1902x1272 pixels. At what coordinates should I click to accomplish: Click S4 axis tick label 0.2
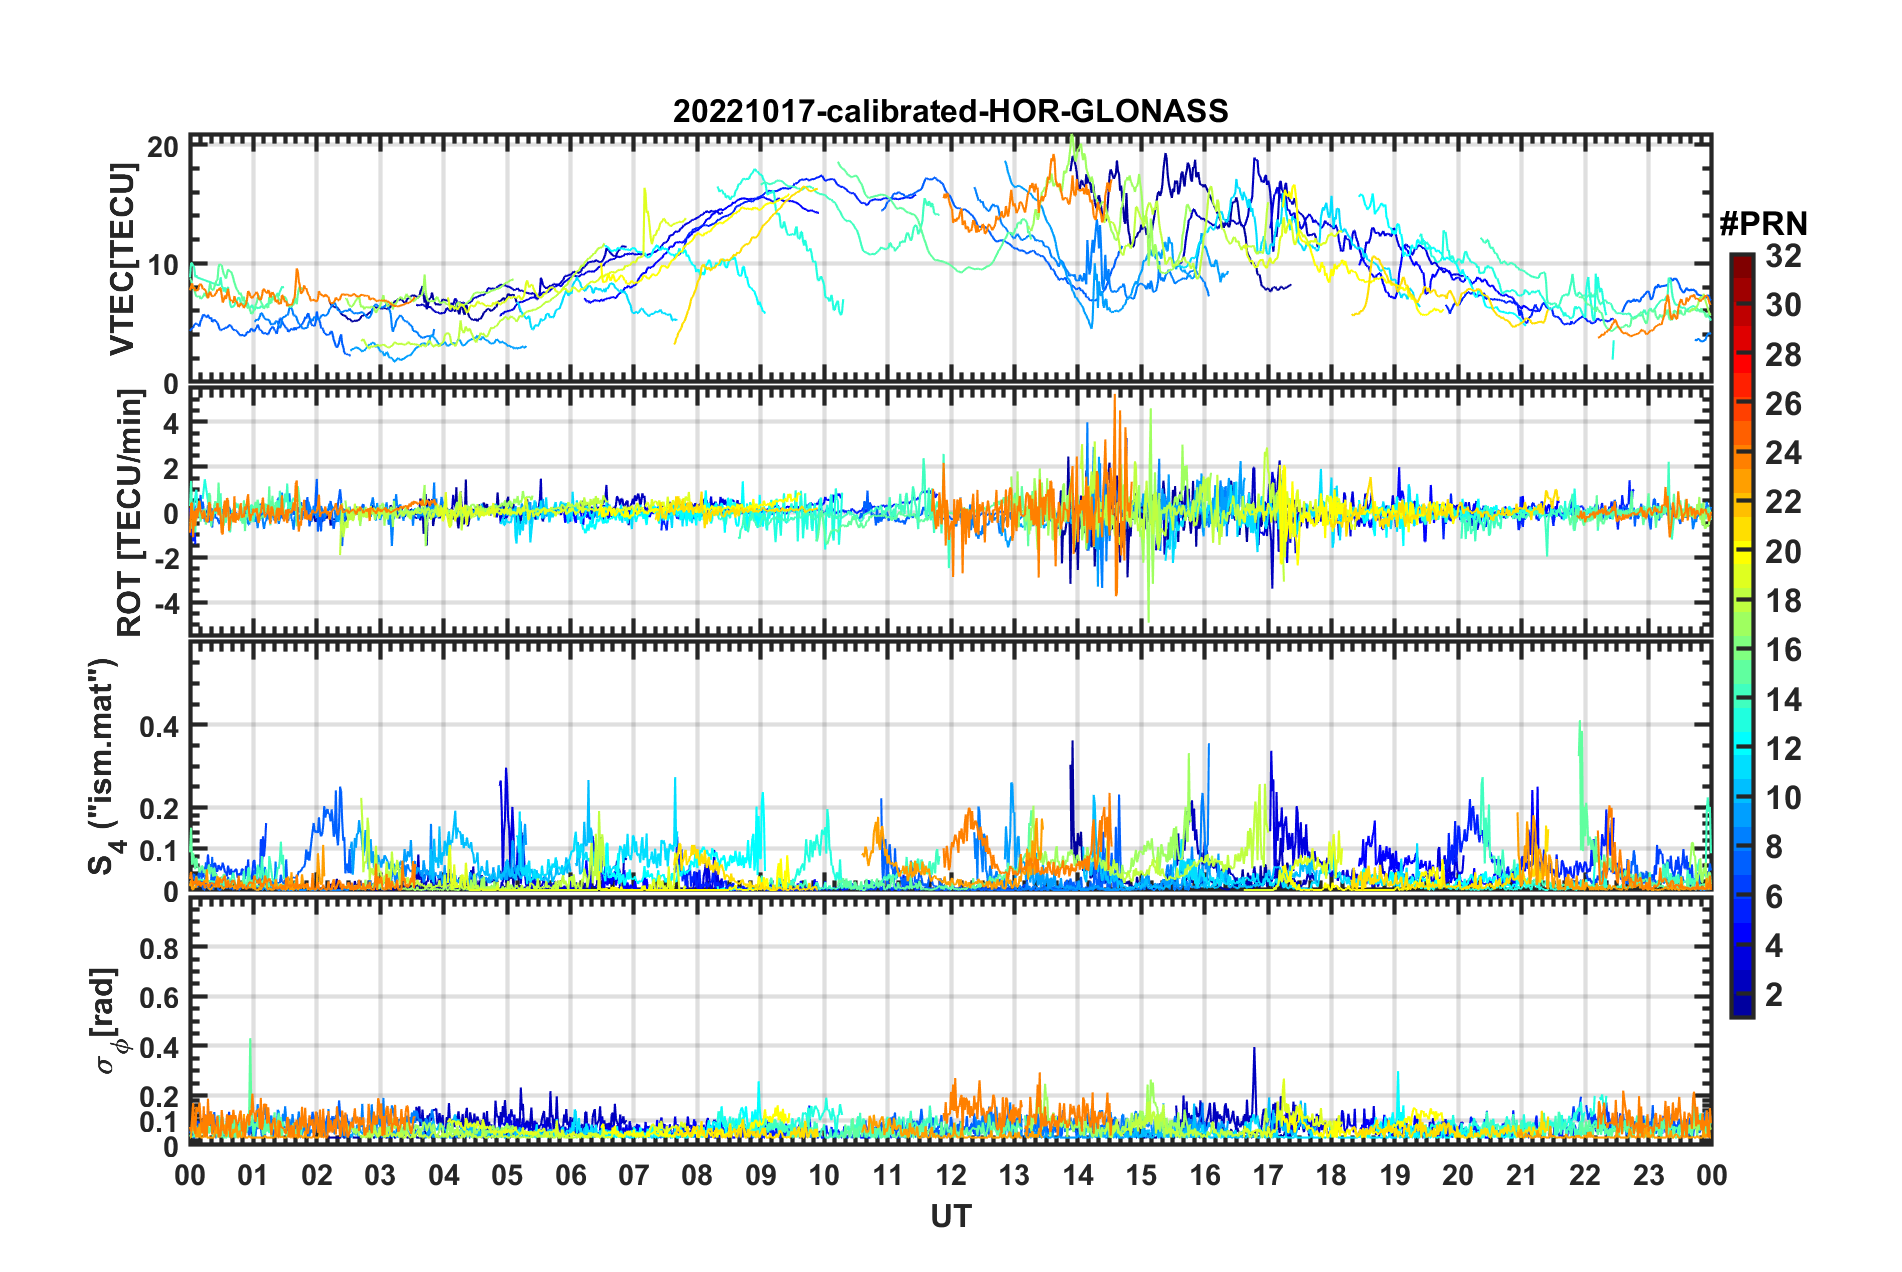[x=160, y=809]
